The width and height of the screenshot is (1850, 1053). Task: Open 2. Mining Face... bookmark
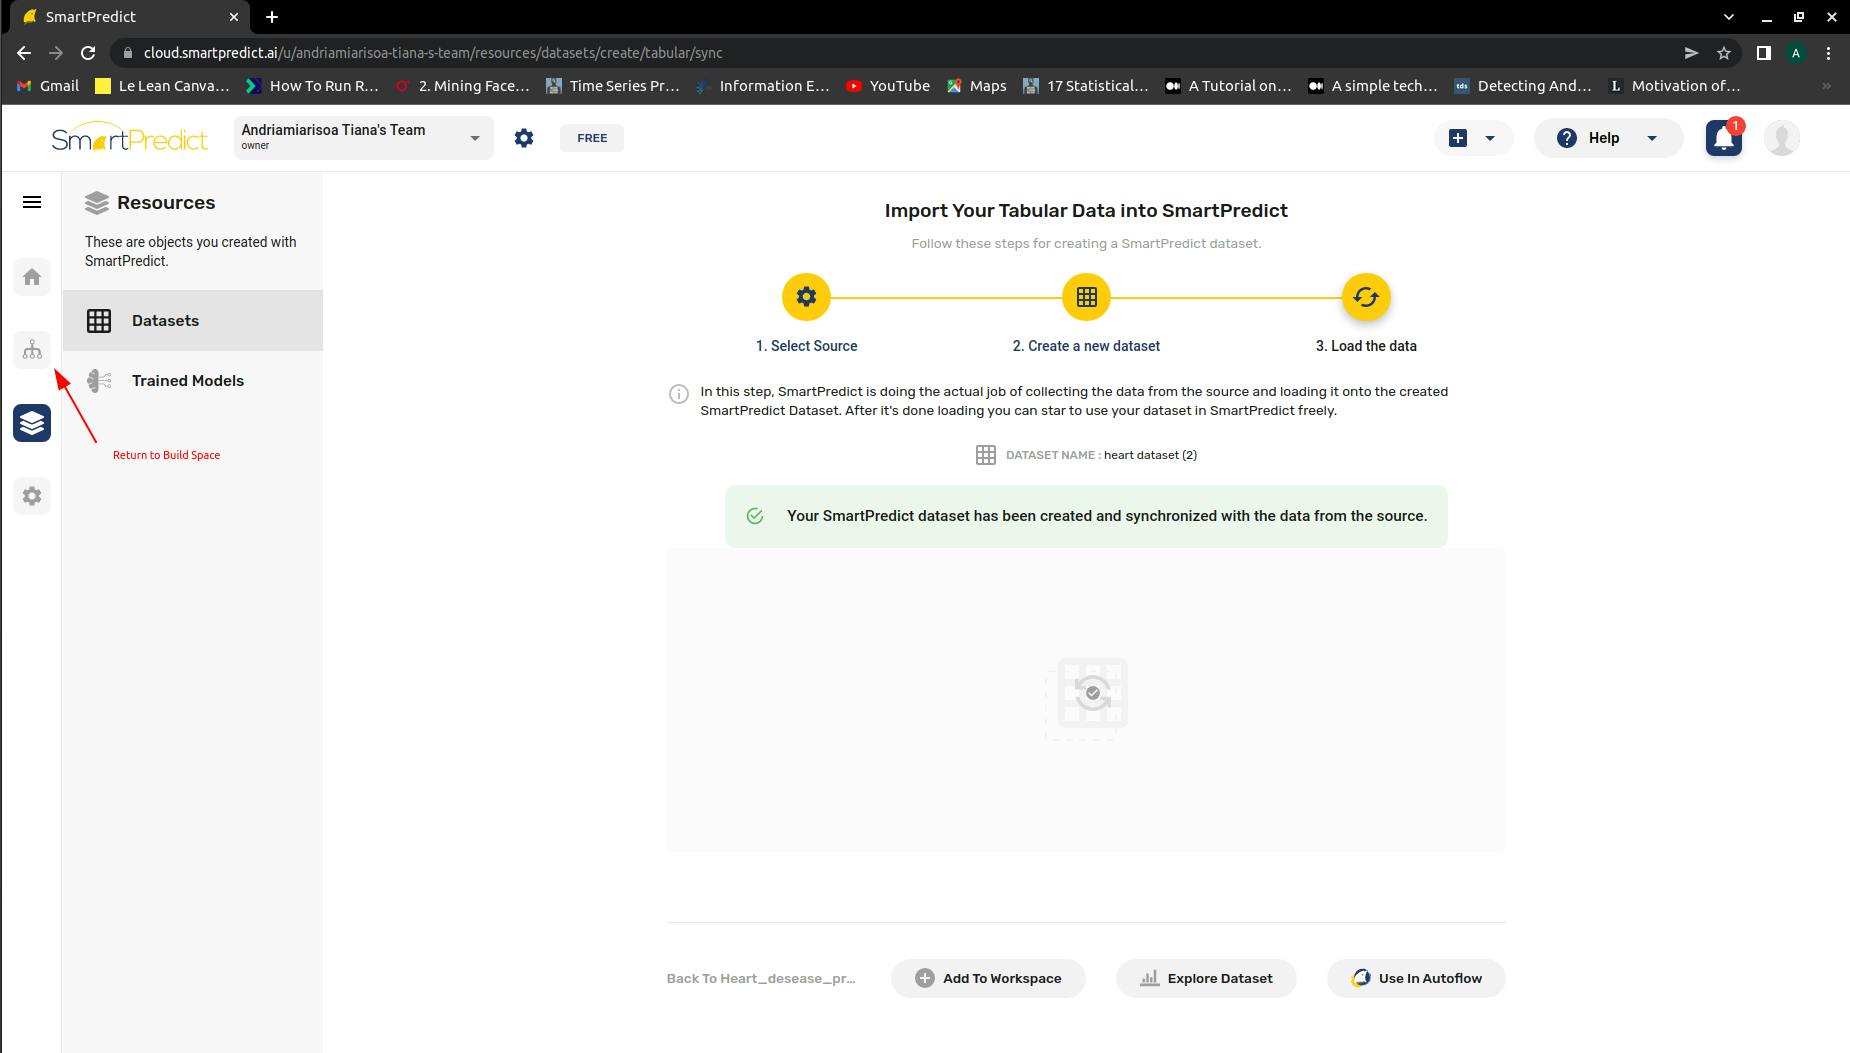(463, 86)
